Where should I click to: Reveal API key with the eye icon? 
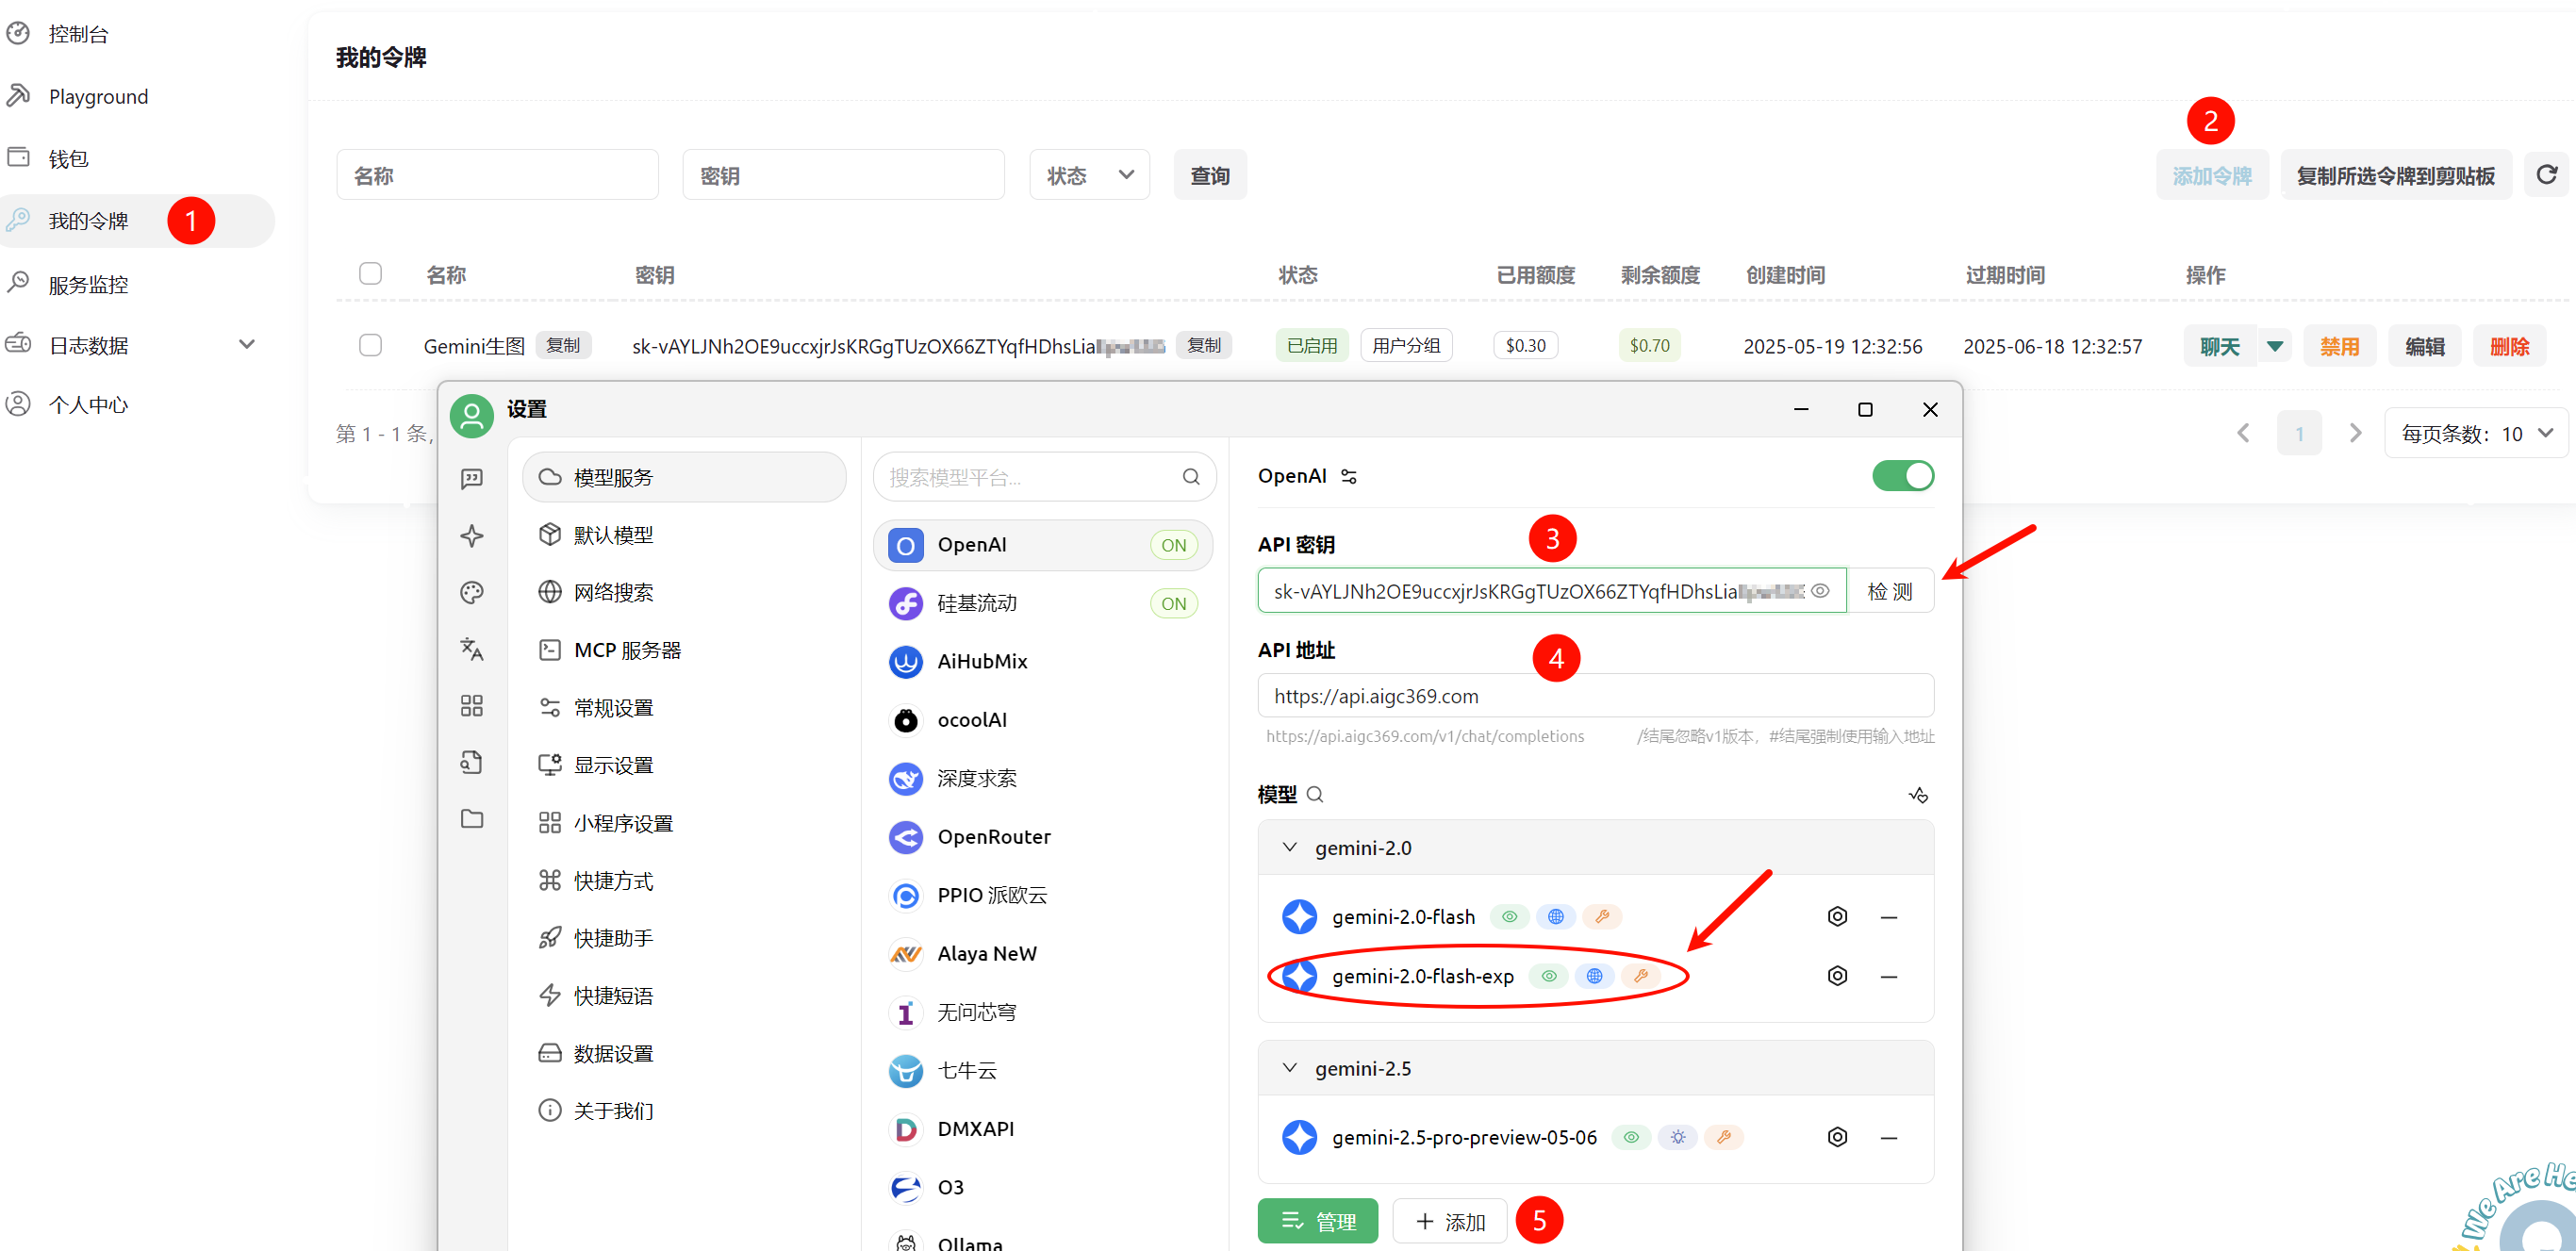[1821, 591]
